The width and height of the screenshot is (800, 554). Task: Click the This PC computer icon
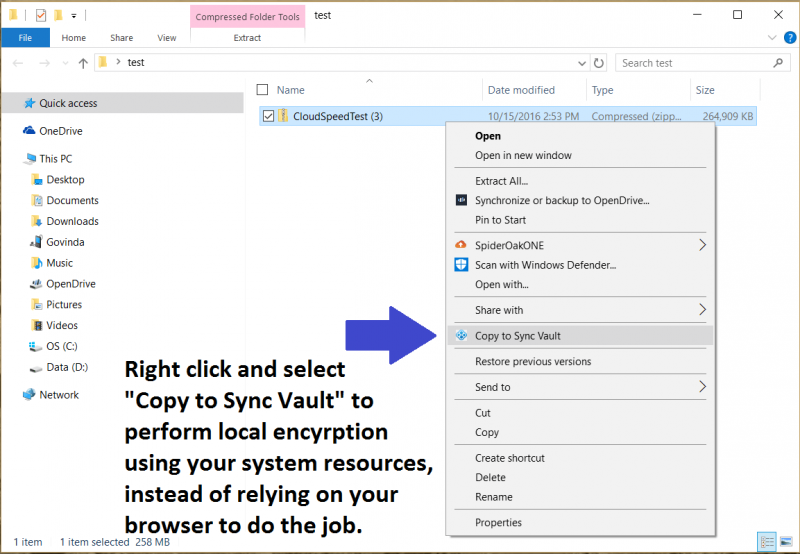pyautogui.click(x=30, y=159)
